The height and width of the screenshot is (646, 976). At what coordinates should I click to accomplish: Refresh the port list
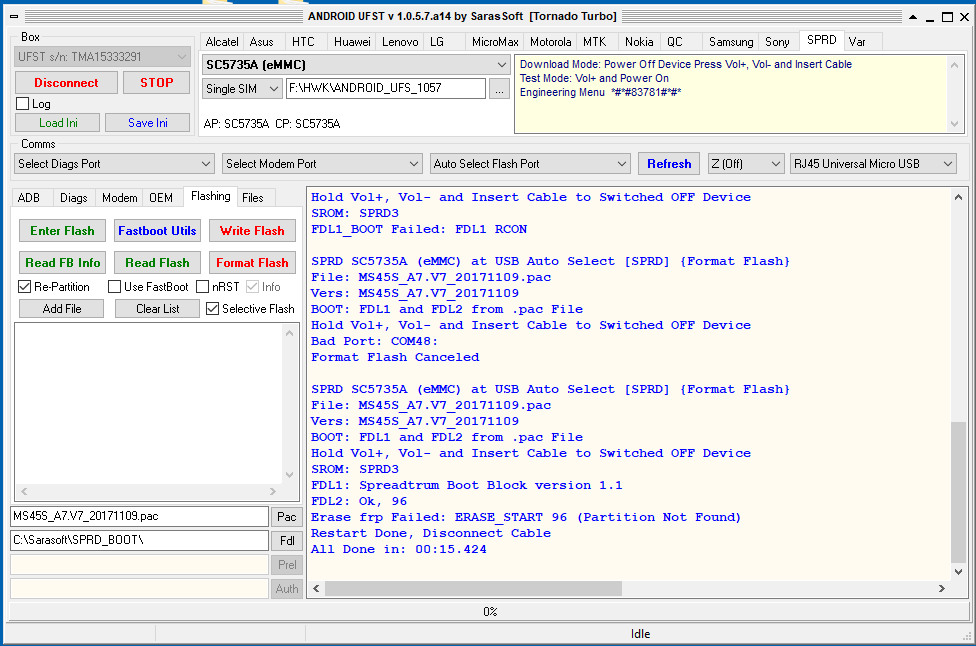click(x=669, y=164)
